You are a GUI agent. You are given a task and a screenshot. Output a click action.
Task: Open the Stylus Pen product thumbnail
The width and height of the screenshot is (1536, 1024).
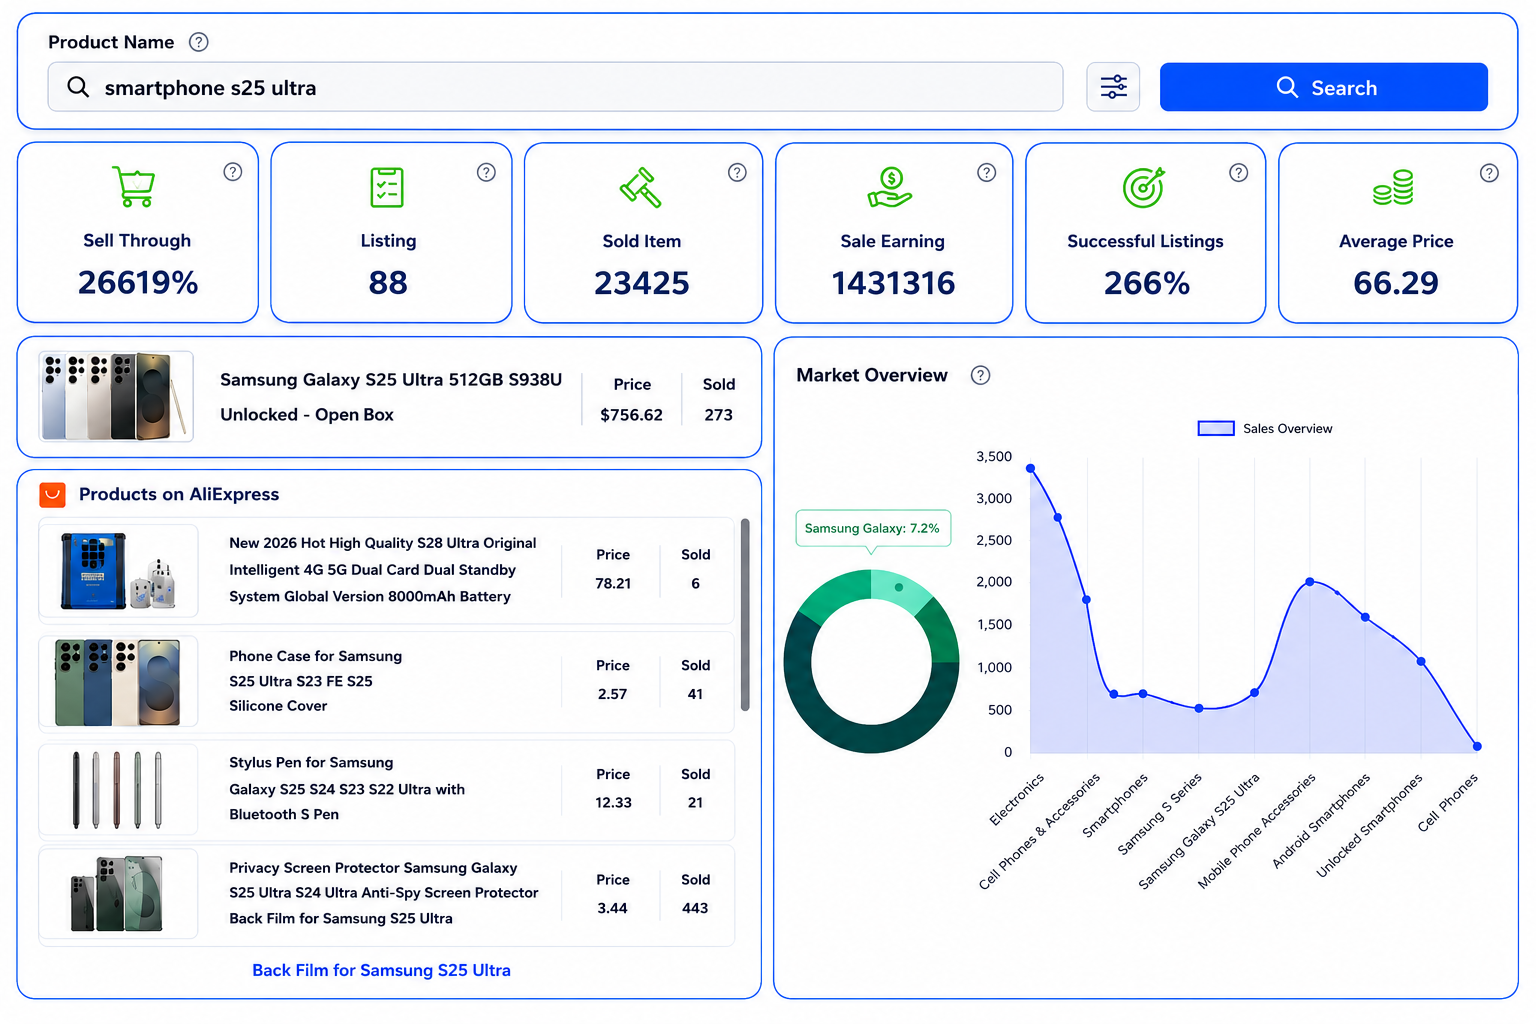point(118,790)
